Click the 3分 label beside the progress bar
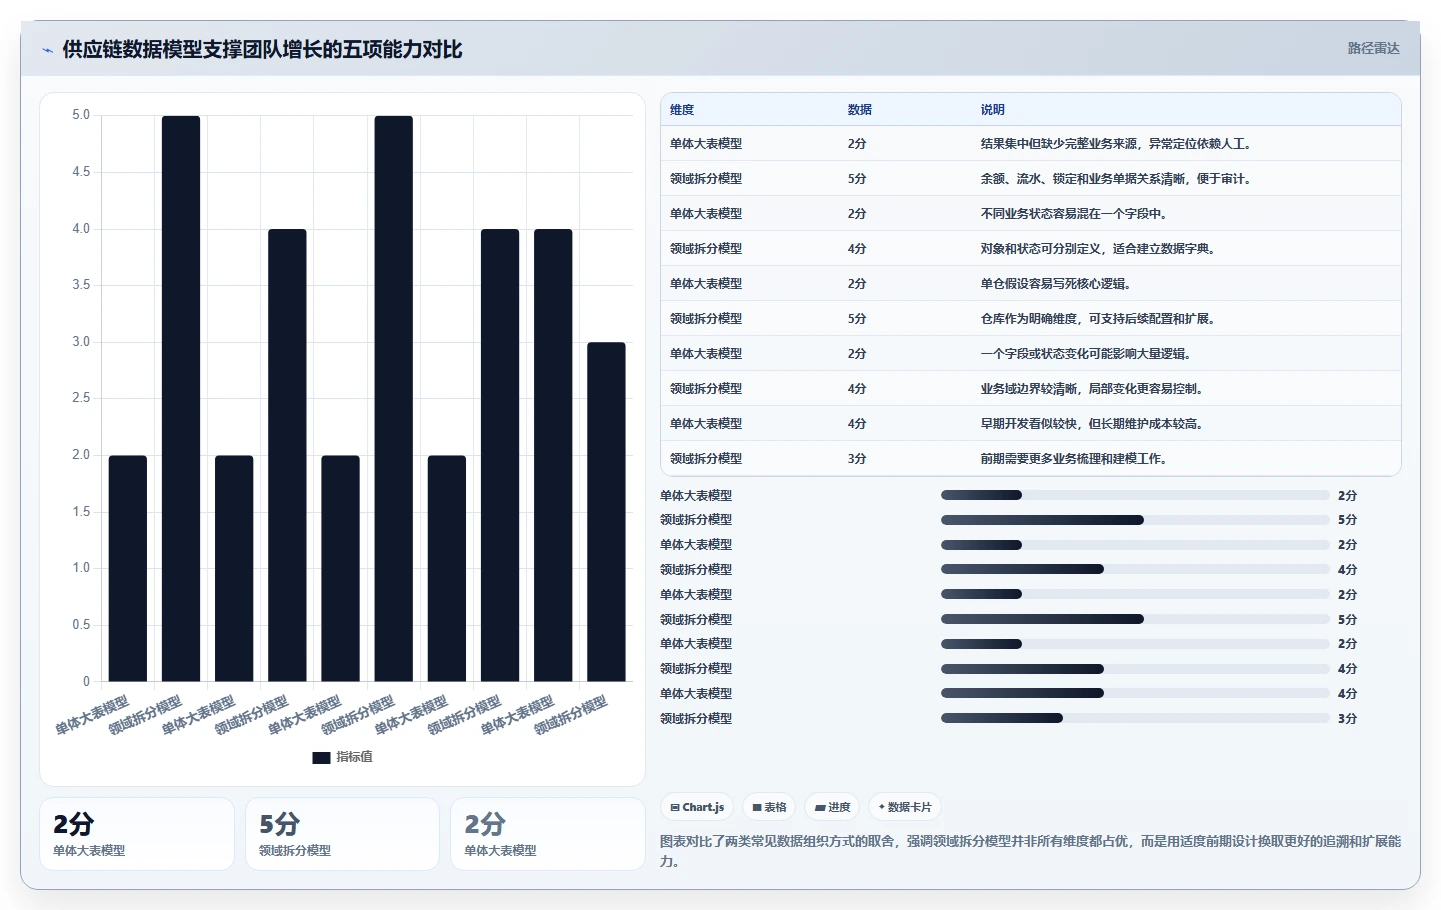This screenshot has width=1441, height=910. (1348, 719)
